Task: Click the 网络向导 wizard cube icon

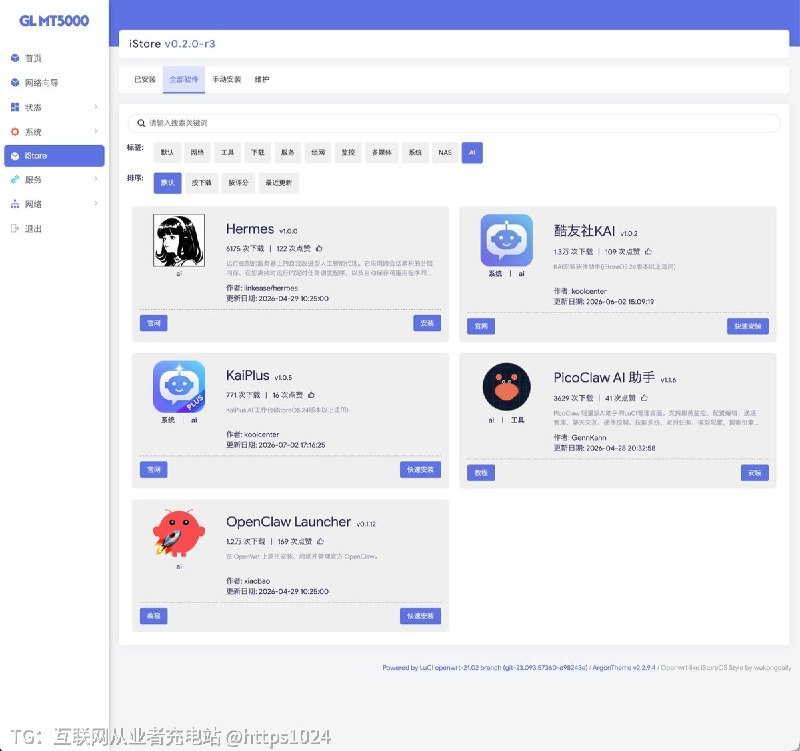Action: tap(15, 83)
